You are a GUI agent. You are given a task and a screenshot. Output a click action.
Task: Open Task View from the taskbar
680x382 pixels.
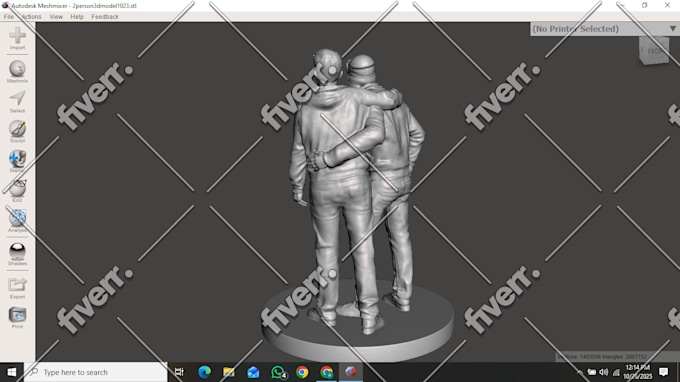click(x=179, y=372)
